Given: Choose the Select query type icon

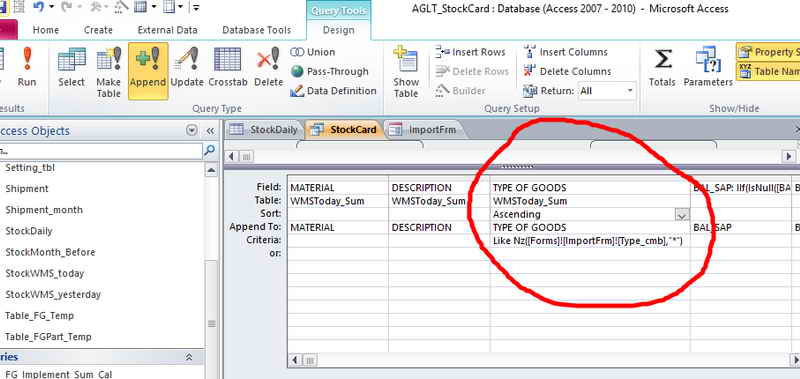Looking at the screenshot, I should (x=71, y=67).
